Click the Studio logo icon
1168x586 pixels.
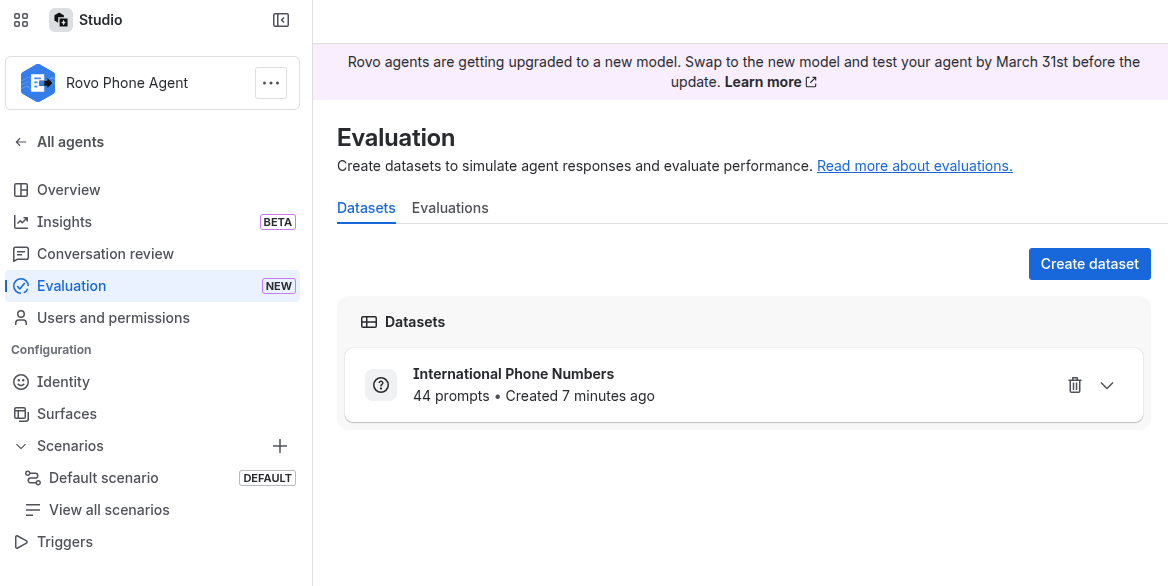[x=61, y=20]
